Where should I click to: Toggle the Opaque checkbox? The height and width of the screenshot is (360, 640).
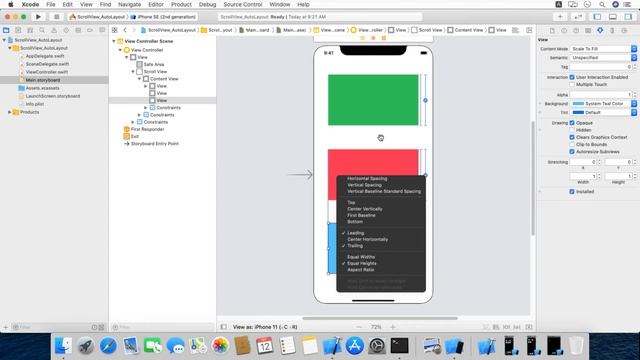coord(572,123)
